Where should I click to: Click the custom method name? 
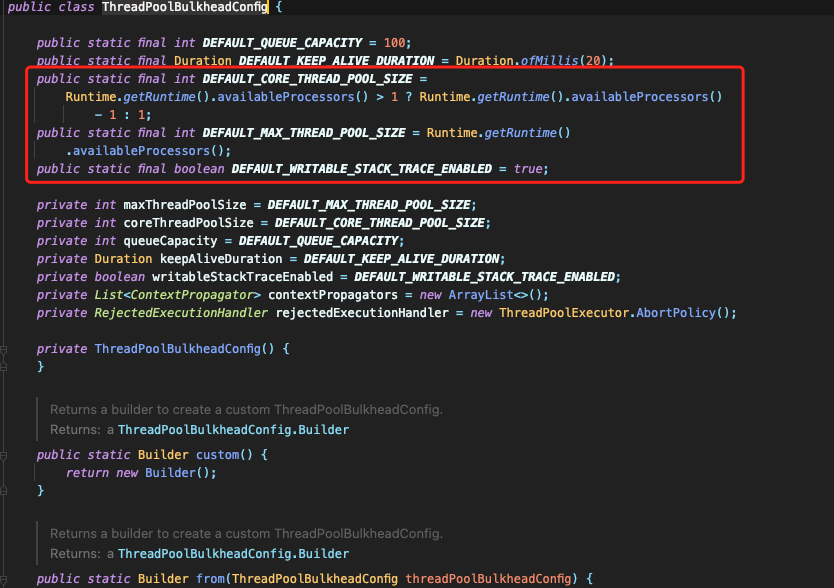tap(217, 455)
